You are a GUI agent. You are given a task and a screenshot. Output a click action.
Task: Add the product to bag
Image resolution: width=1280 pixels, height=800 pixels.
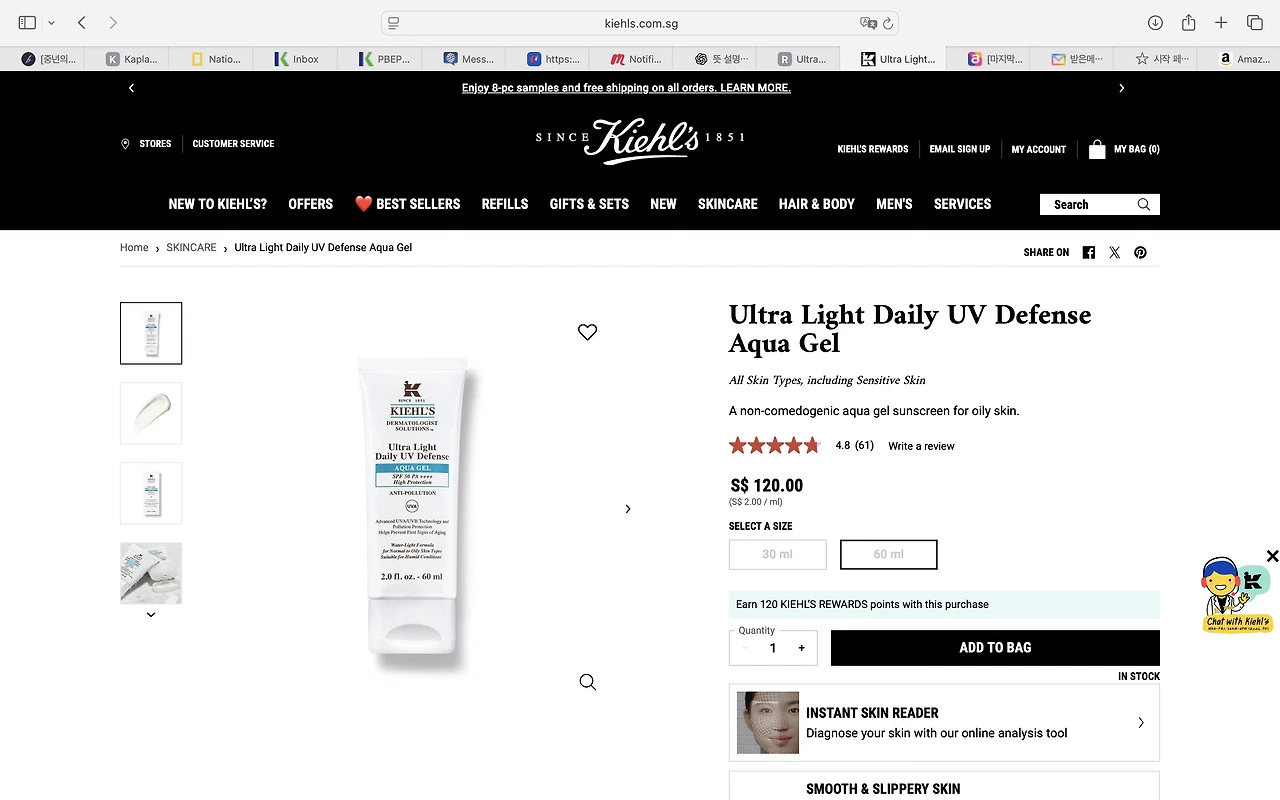995,648
